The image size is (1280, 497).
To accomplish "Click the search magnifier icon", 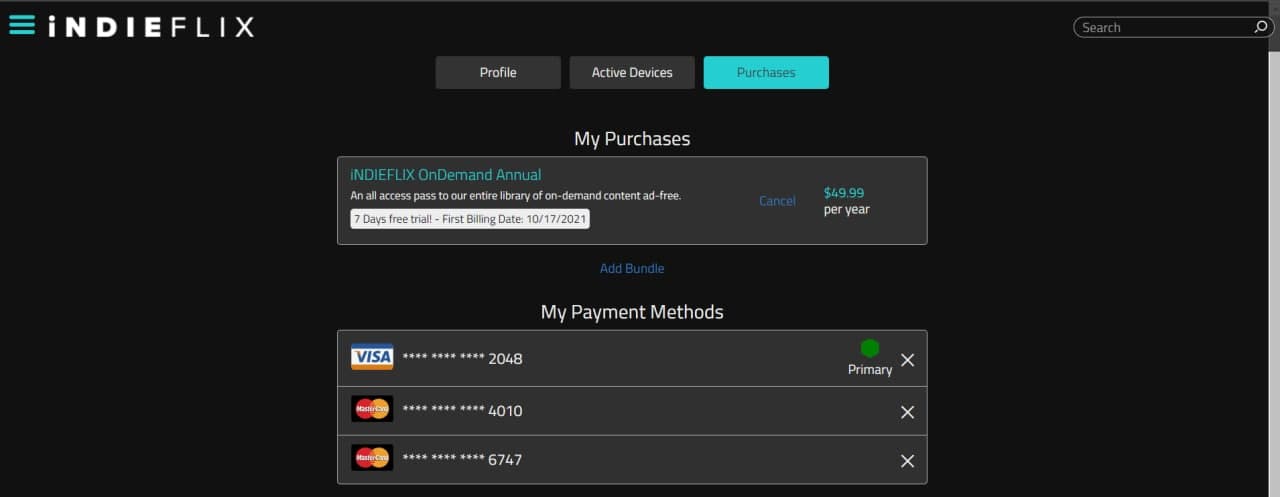I will (x=1261, y=27).
